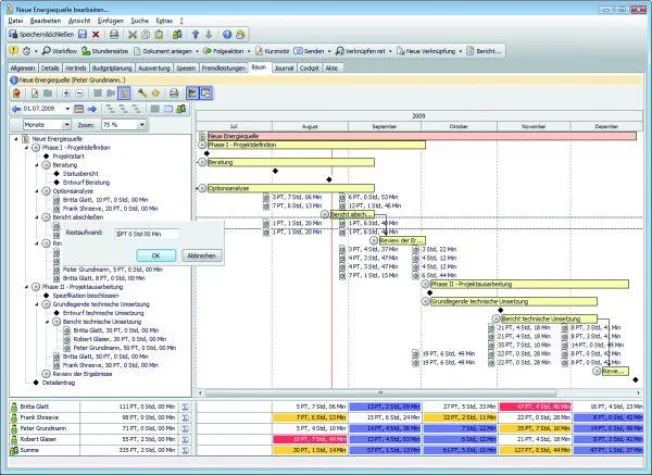This screenshot has width=652, height=475.
Task: Collapse the Phase II - Projektausarbeitung node
Action: coord(27,286)
